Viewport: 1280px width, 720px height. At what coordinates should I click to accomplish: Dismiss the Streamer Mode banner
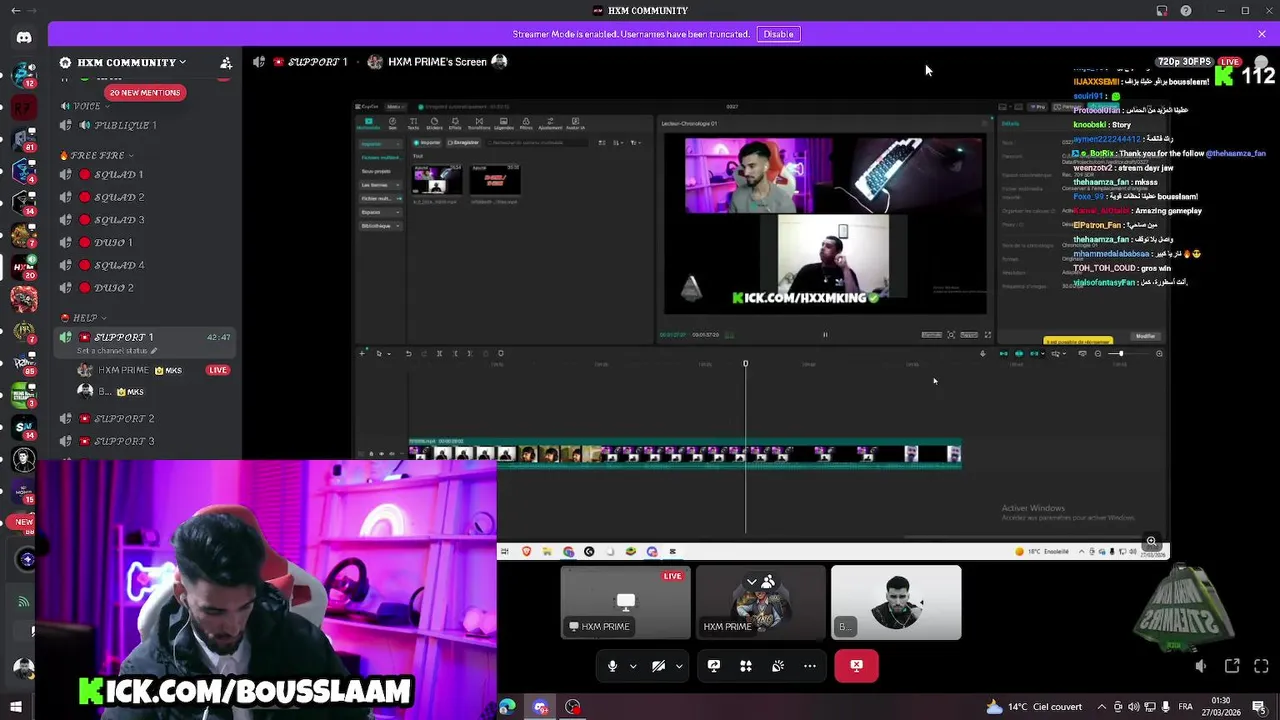pos(1262,34)
